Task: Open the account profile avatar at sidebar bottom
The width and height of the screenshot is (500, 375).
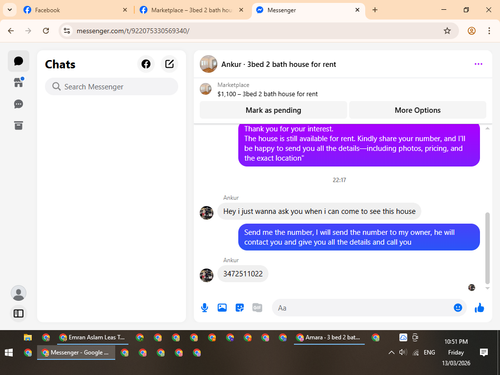Action: pos(18,293)
